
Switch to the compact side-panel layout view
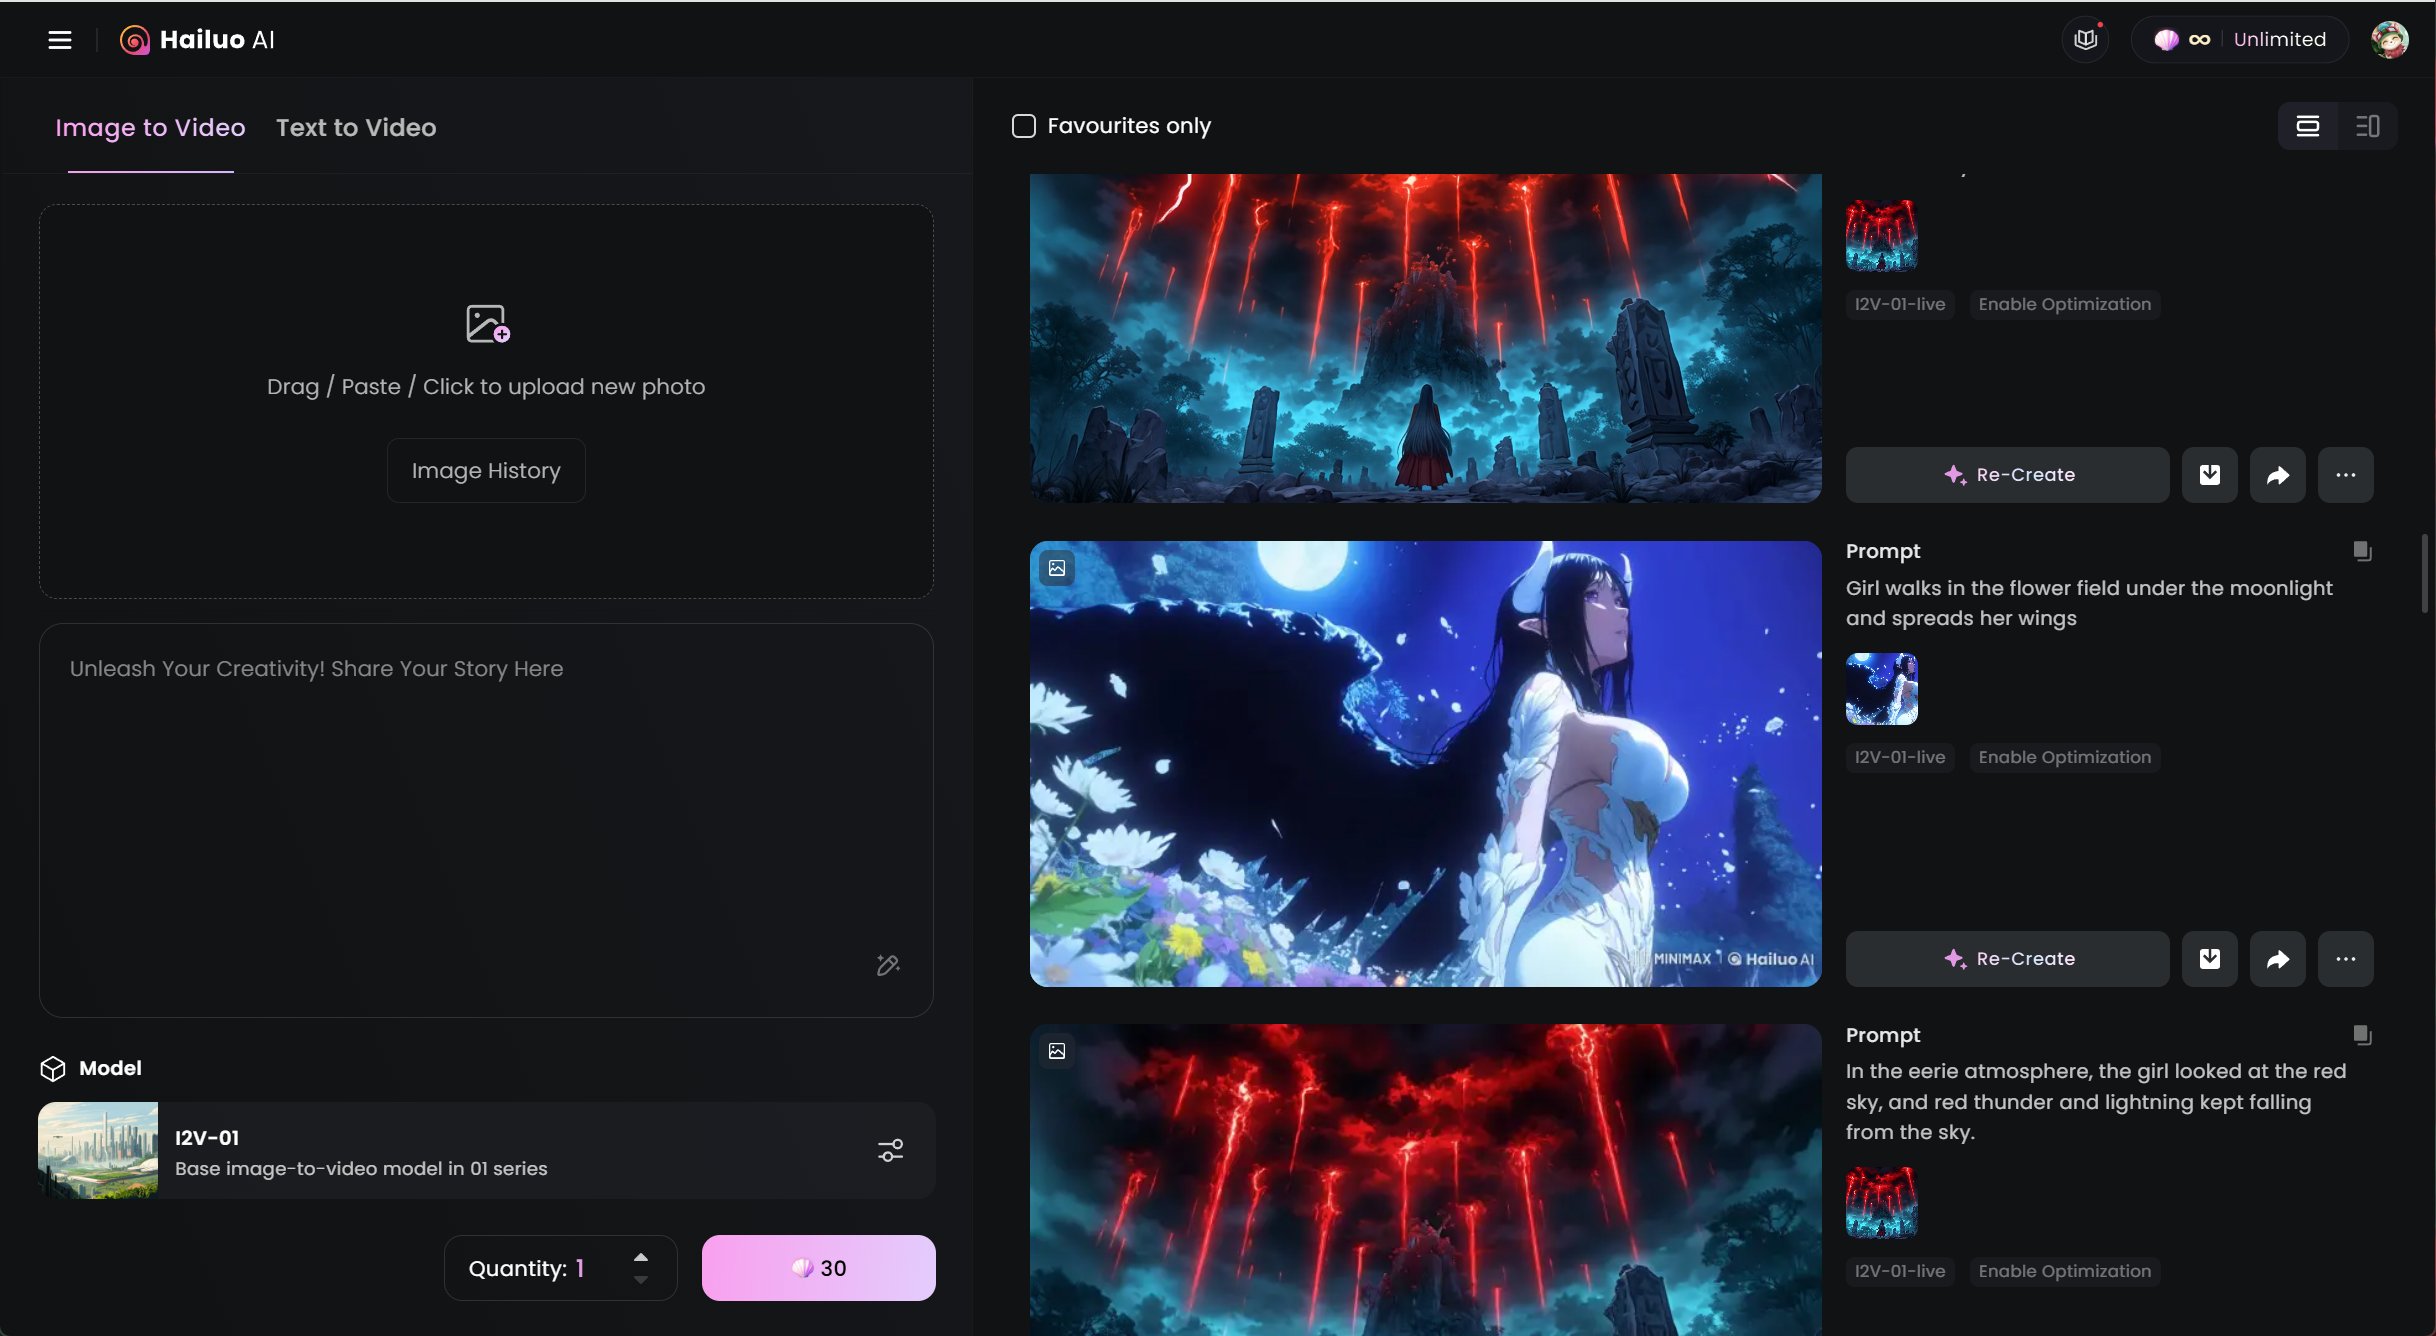[2367, 126]
